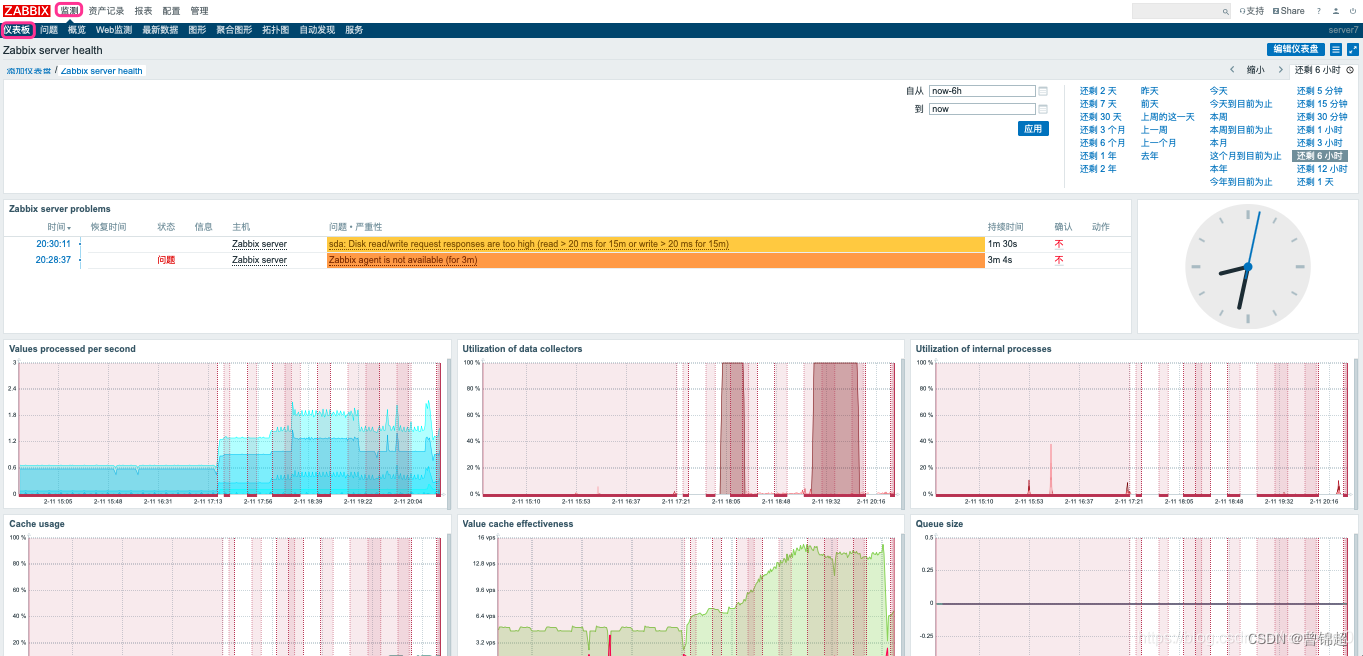This screenshot has height=656, width=1363.
Task: Select the Web监测 submenu tab
Action: pyautogui.click(x=114, y=31)
